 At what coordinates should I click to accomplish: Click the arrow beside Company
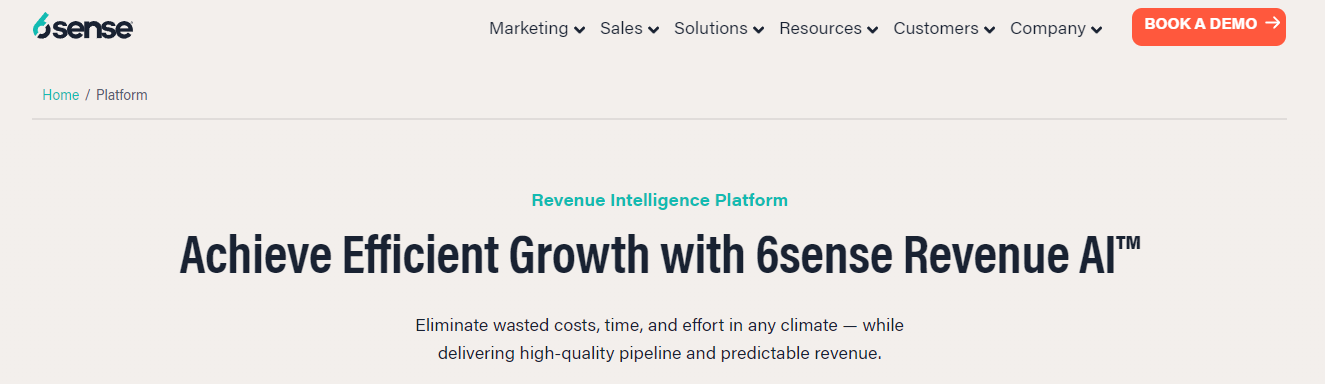1096,30
